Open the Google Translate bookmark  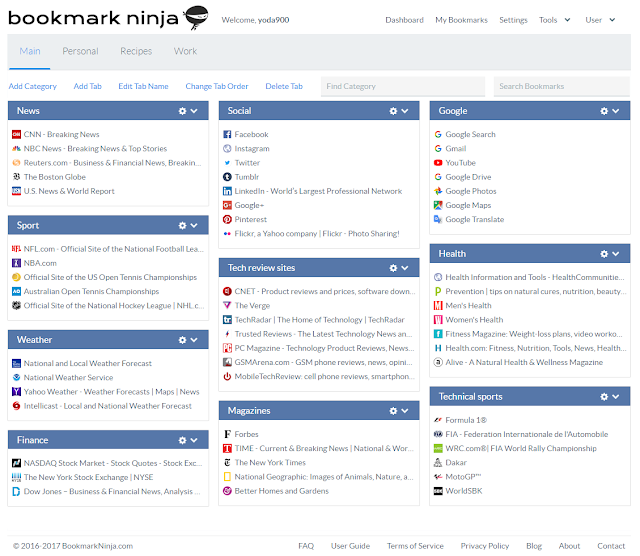[475, 219]
